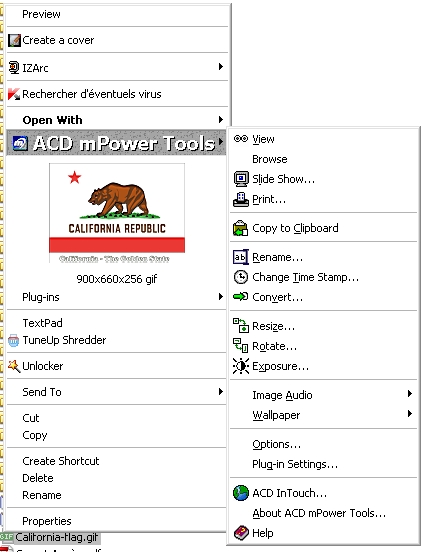Expand the Plug-ins submenu arrow

point(221,296)
